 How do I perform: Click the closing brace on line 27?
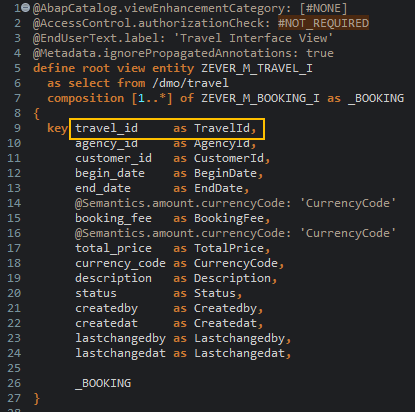37,398
